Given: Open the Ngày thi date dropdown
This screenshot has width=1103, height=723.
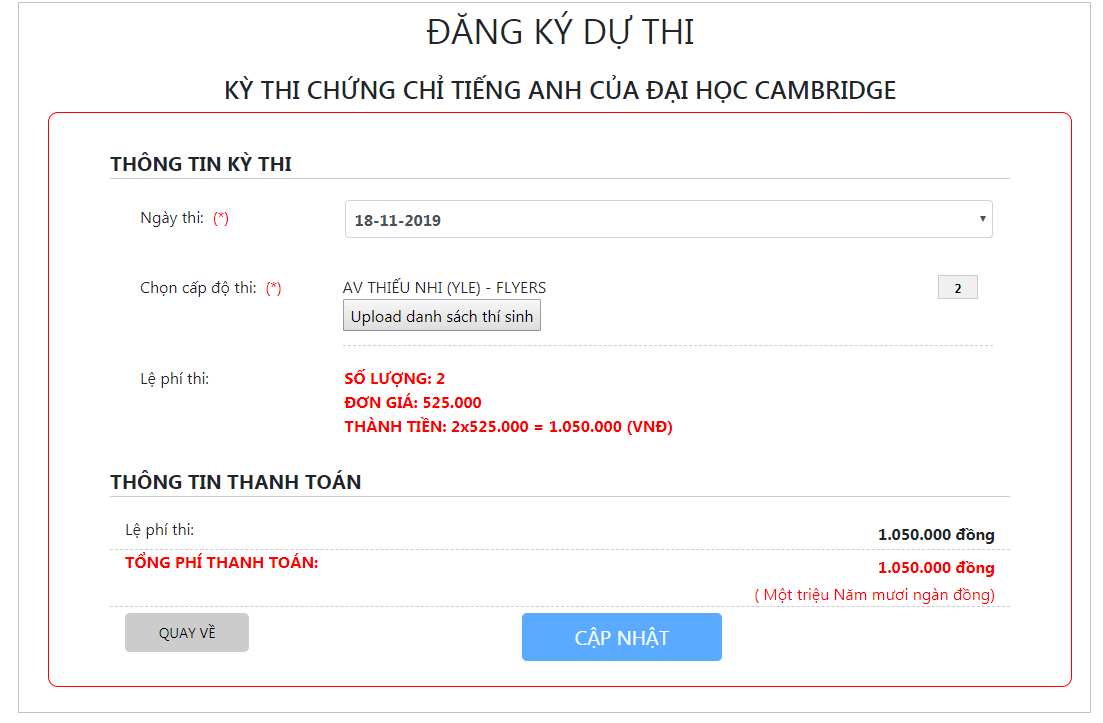Looking at the screenshot, I should click(668, 219).
